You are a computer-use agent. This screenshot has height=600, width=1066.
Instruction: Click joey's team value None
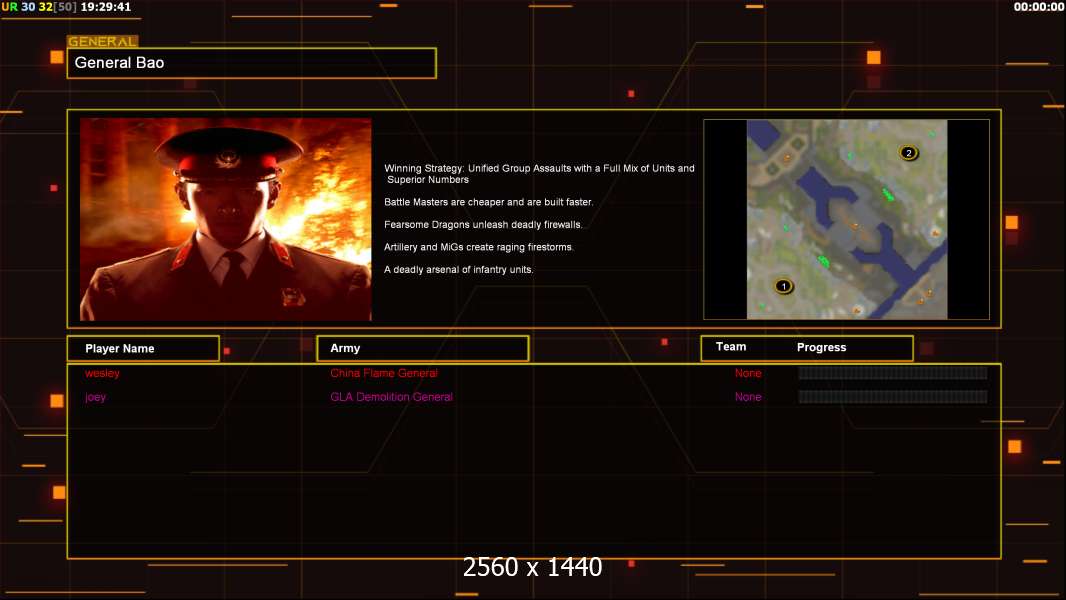[748, 397]
